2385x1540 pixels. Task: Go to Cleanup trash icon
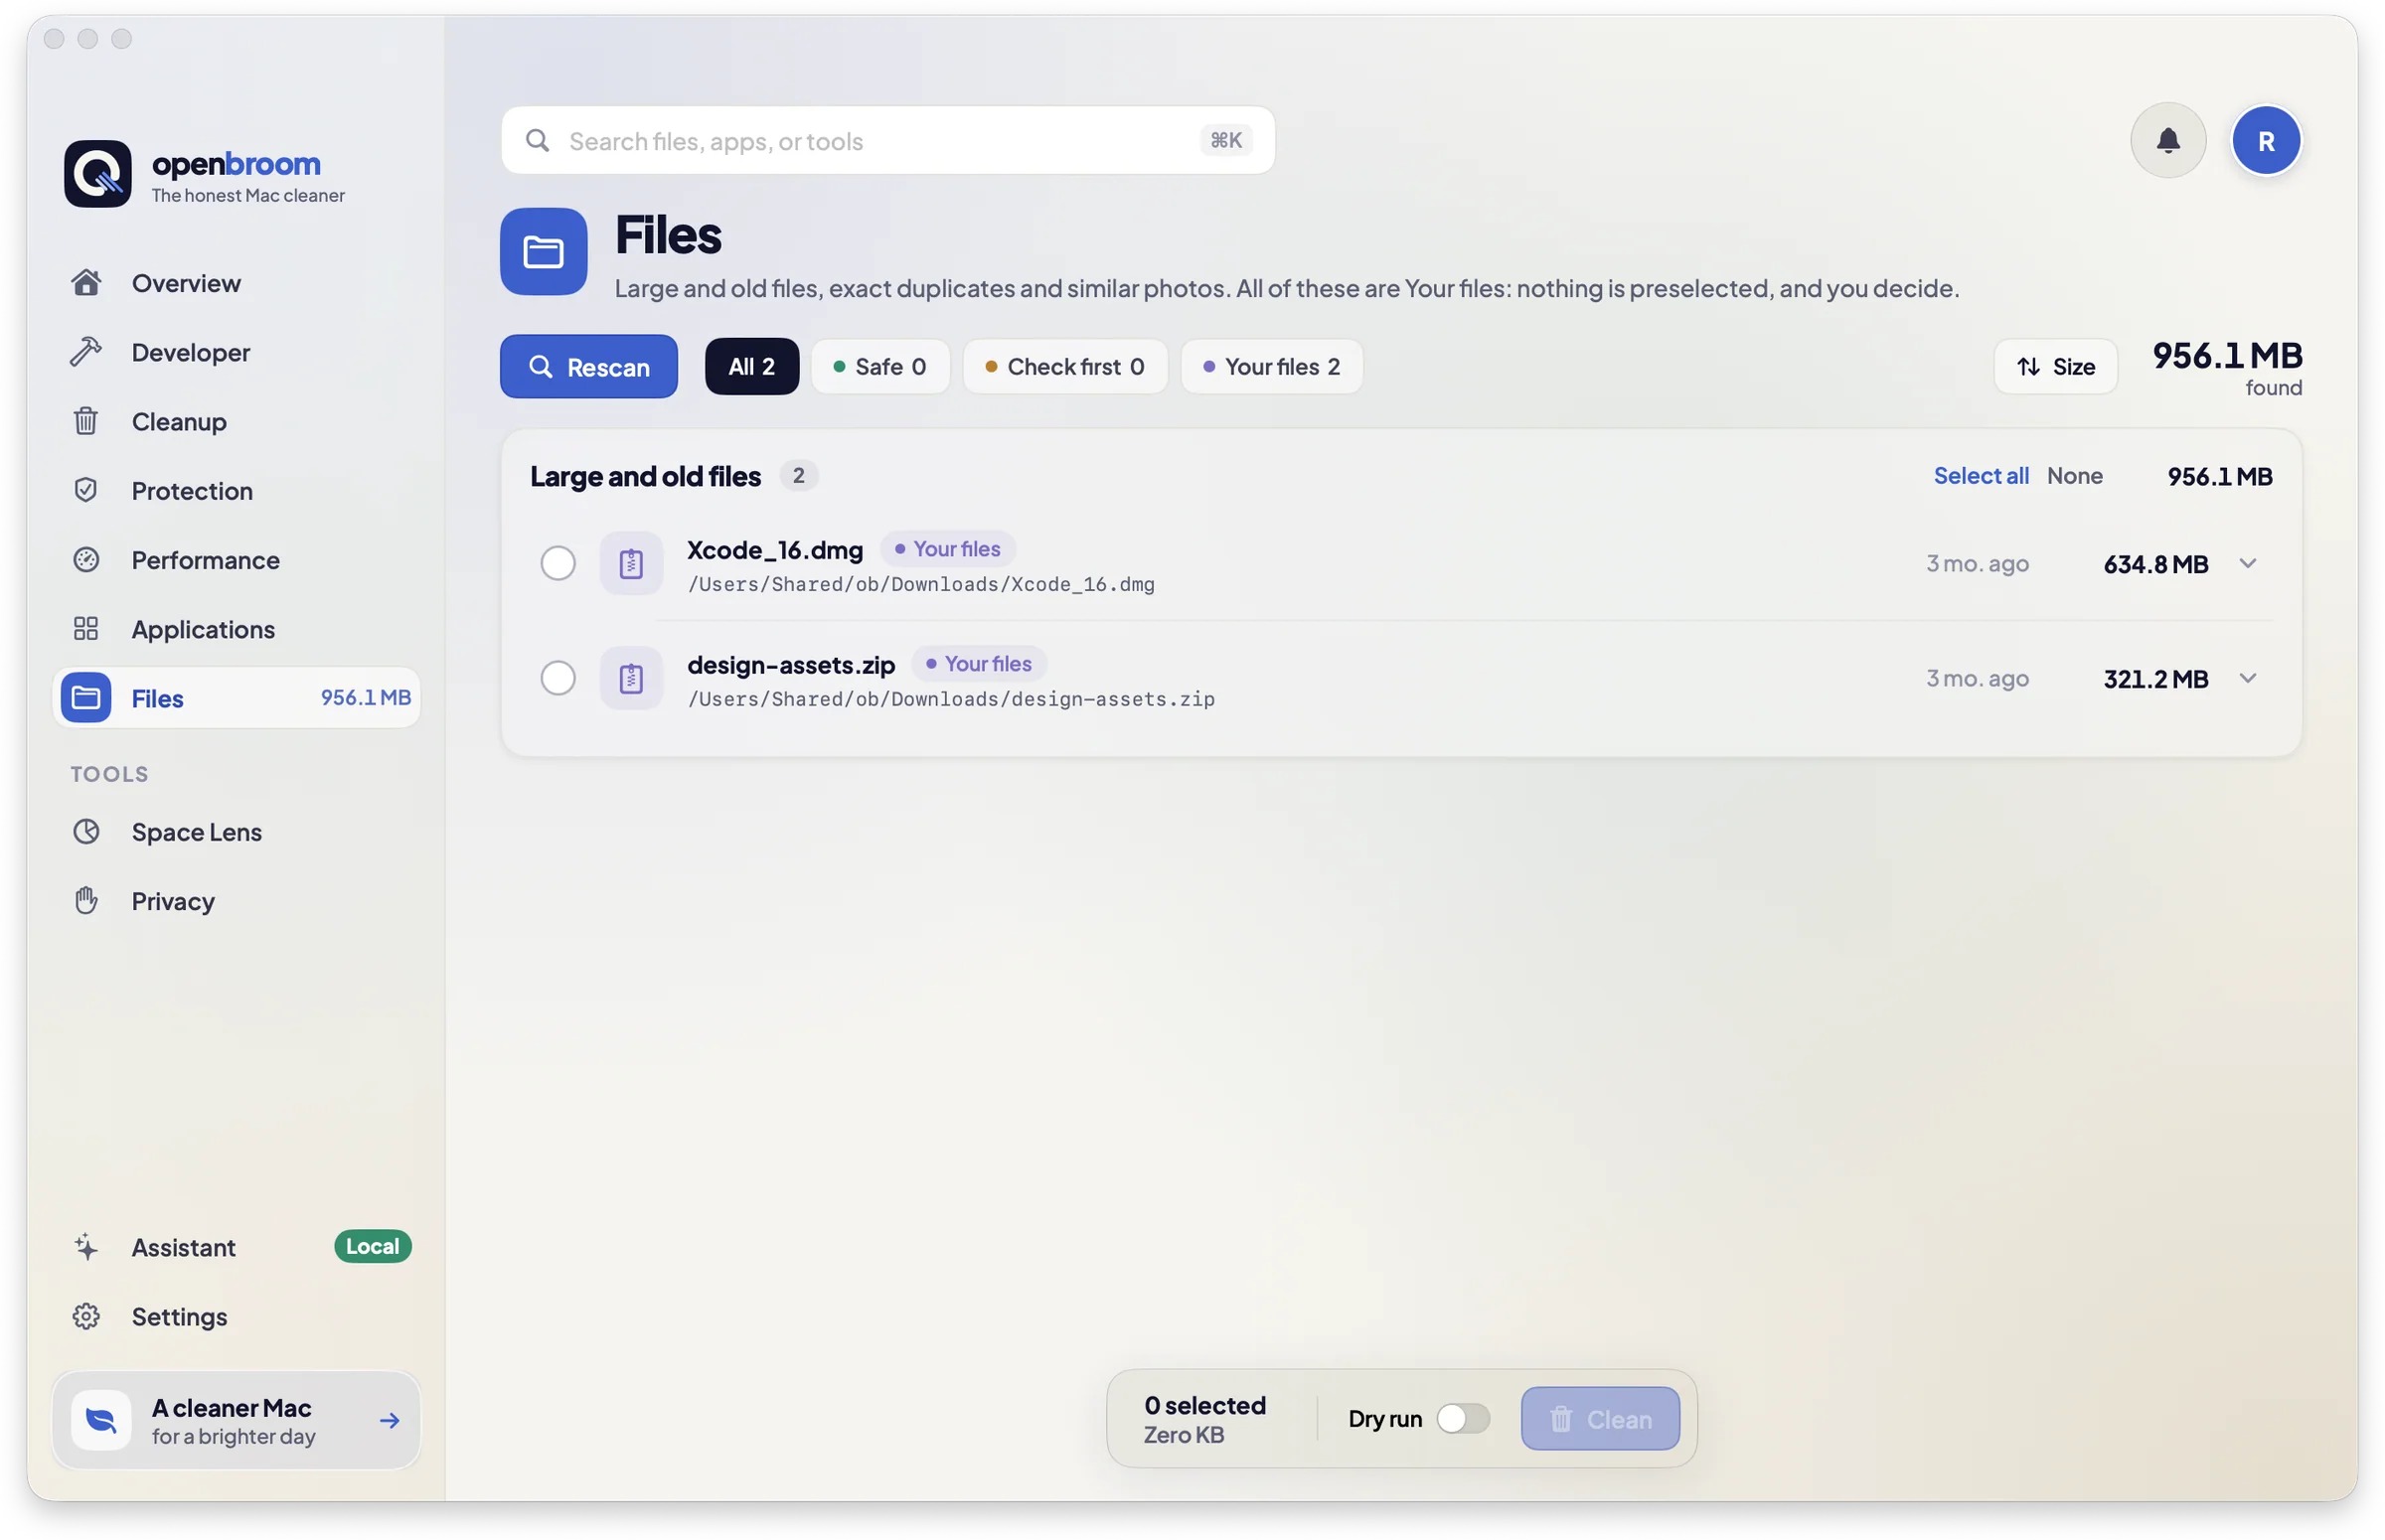tap(86, 421)
